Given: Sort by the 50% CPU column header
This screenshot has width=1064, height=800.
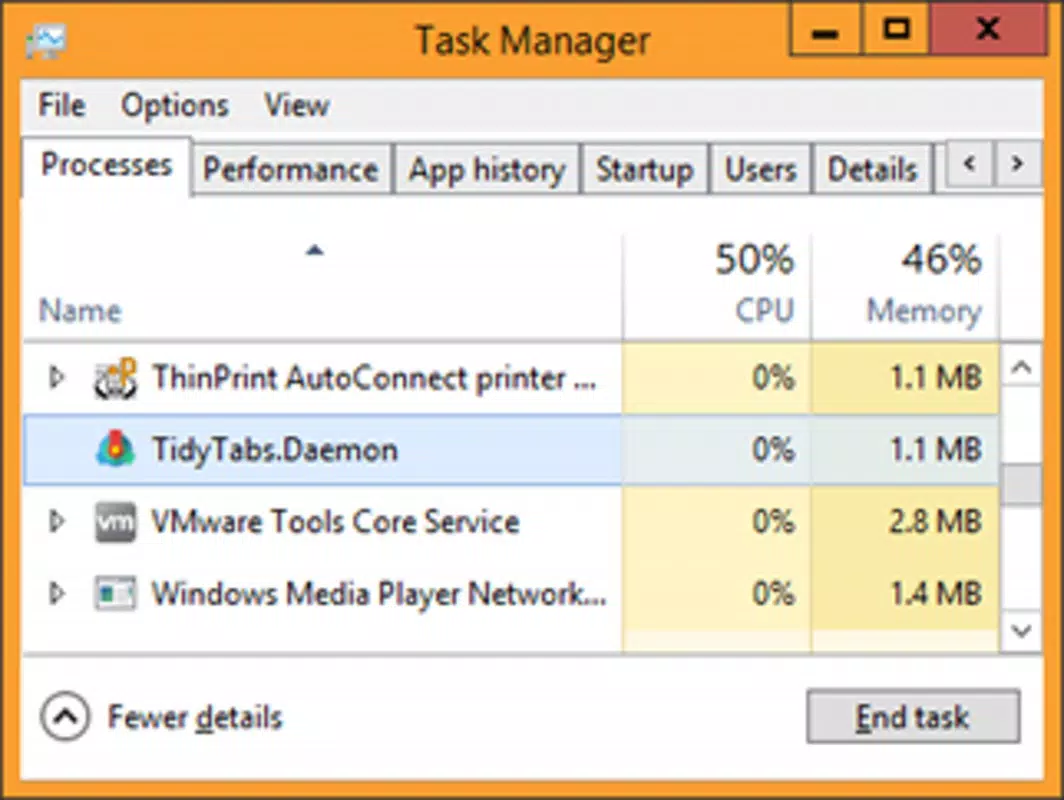Looking at the screenshot, I should pyautogui.click(x=717, y=285).
